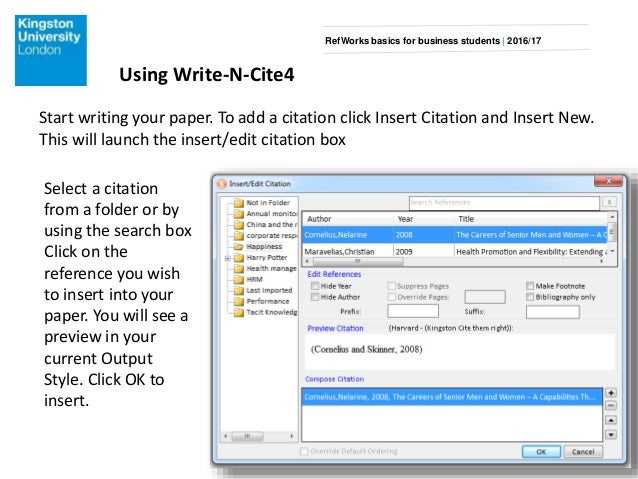
Task: Remove citation with the minus button
Action: (x=611, y=406)
